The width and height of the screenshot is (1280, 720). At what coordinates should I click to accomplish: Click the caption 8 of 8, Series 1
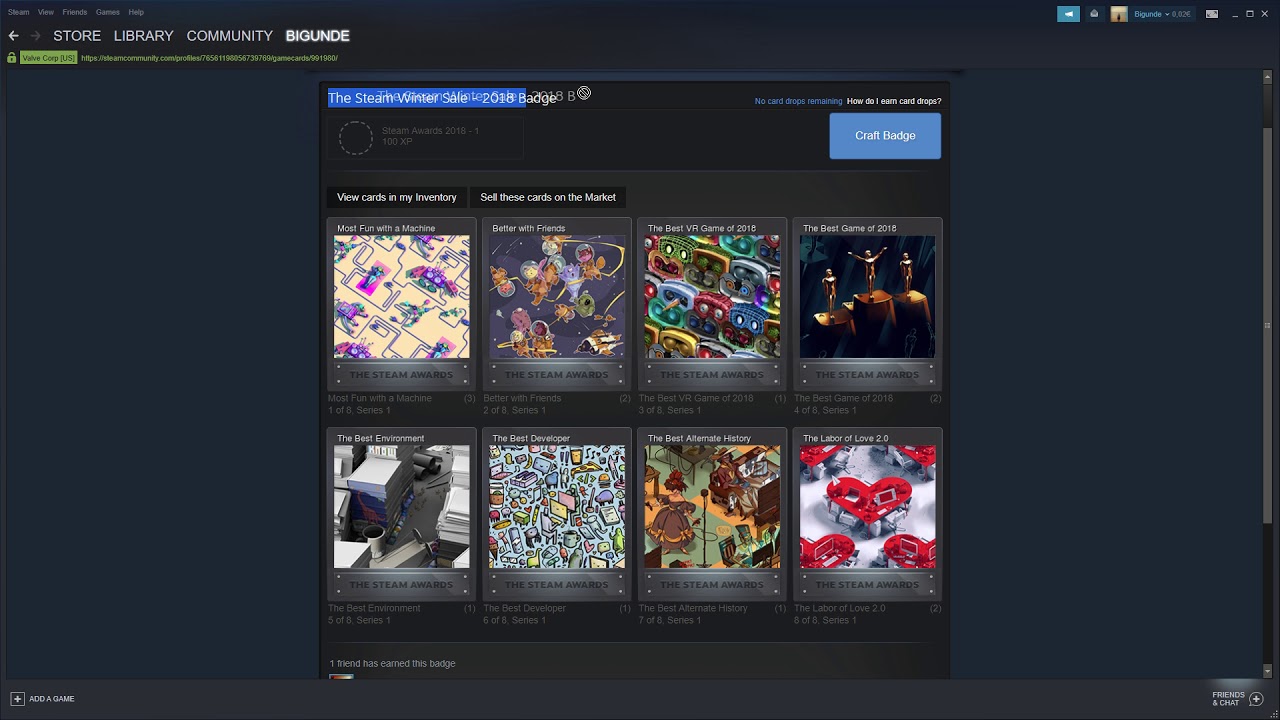pos(825,620)
